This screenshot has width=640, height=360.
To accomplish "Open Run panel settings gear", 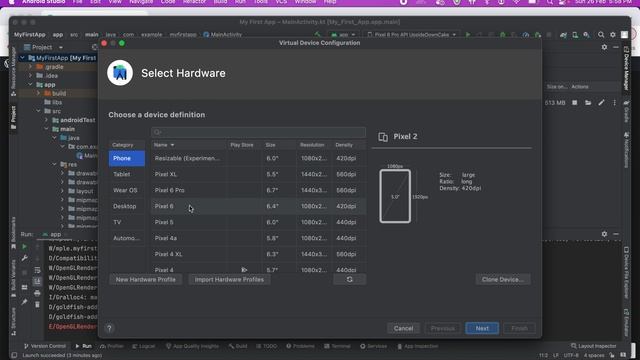I will (604, 234).
